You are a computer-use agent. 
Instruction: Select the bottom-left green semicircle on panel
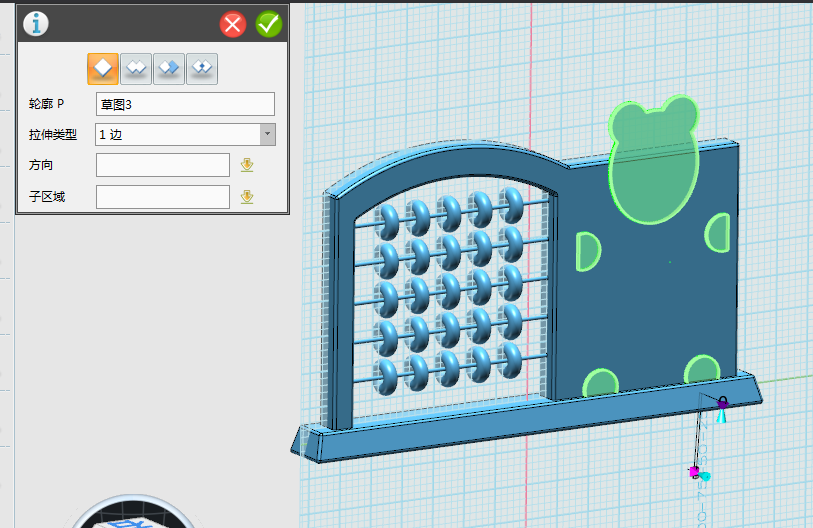point(601,384)
